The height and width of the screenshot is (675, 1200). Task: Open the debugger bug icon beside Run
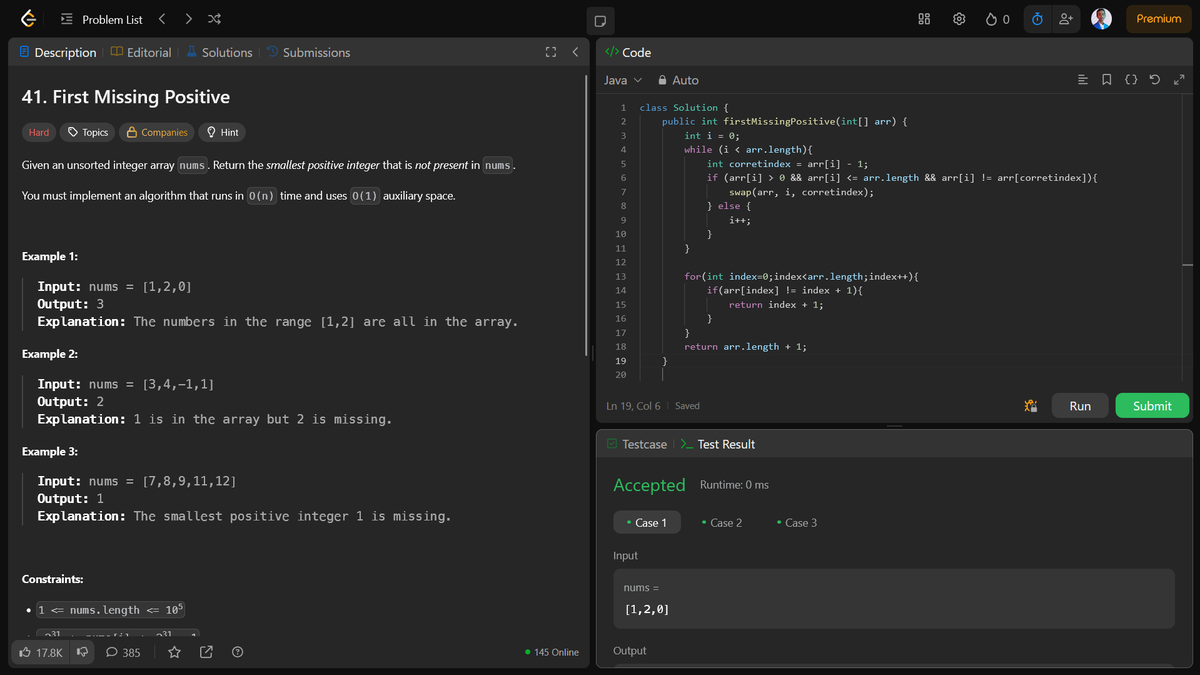(1031, 406)
